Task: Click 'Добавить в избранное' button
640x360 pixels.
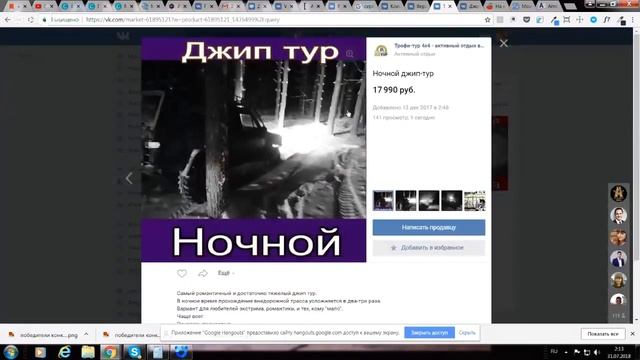Action: 429,248
